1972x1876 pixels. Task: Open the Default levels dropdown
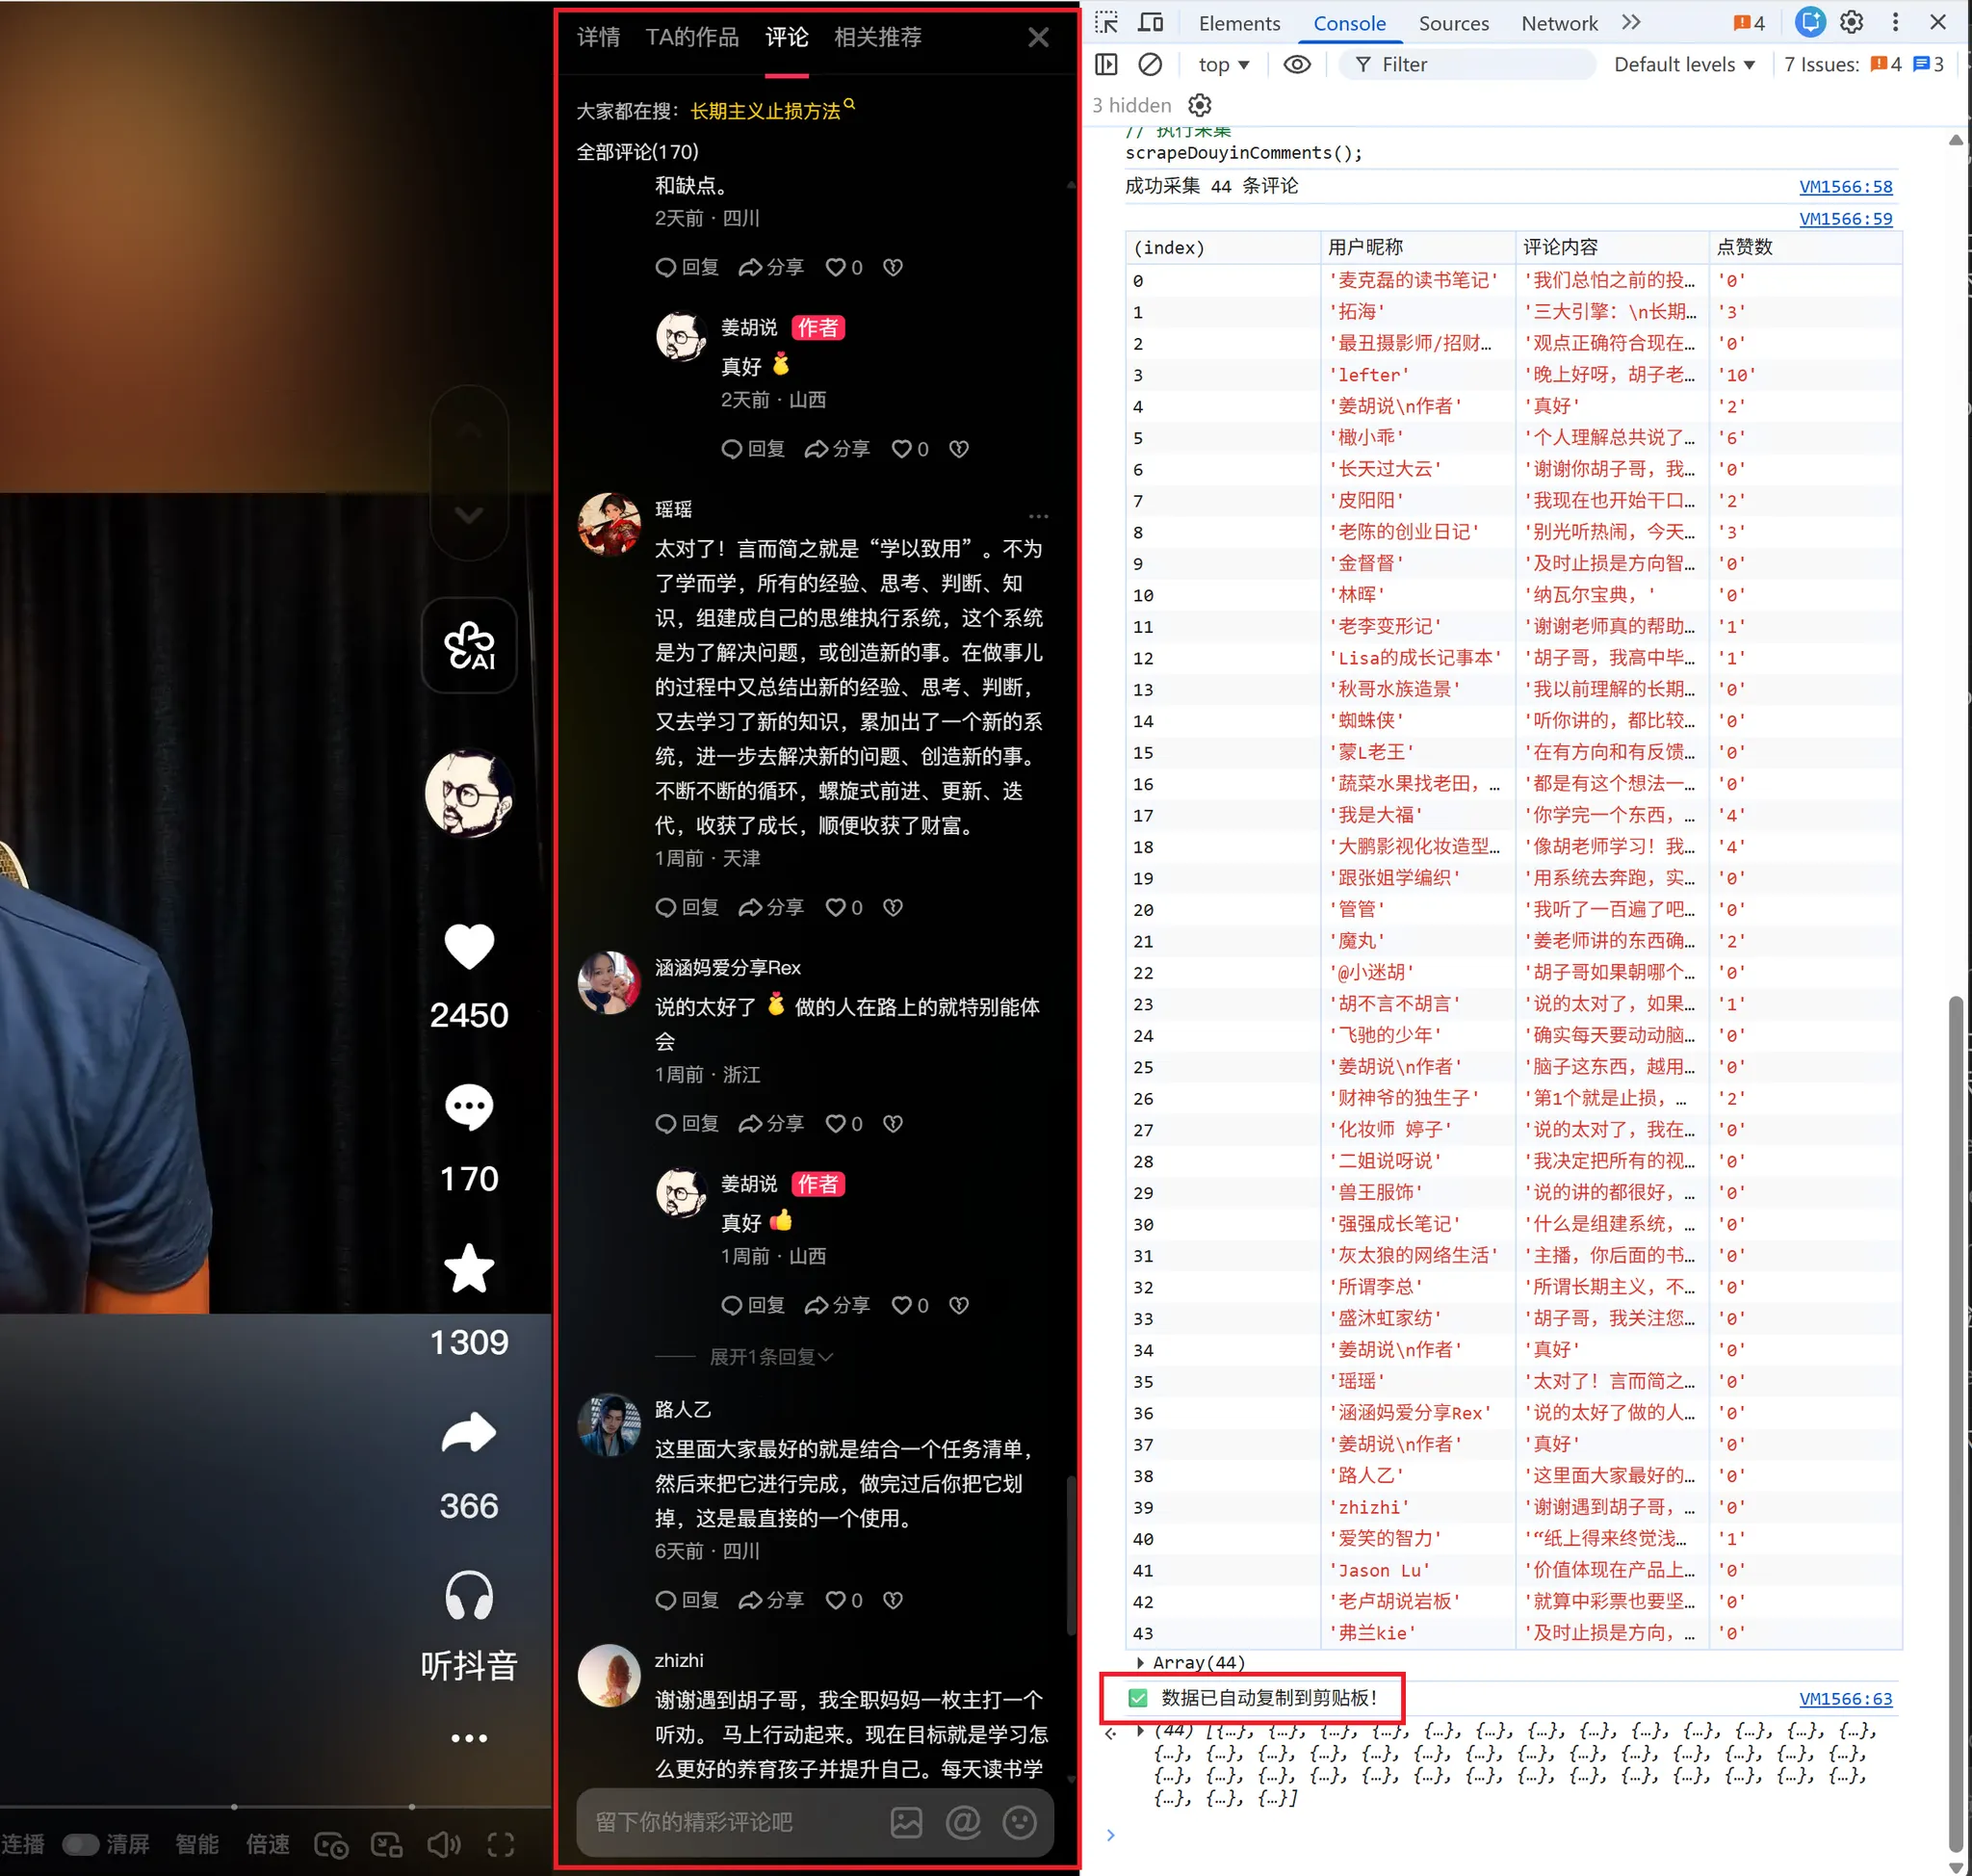coord(1684,65)
